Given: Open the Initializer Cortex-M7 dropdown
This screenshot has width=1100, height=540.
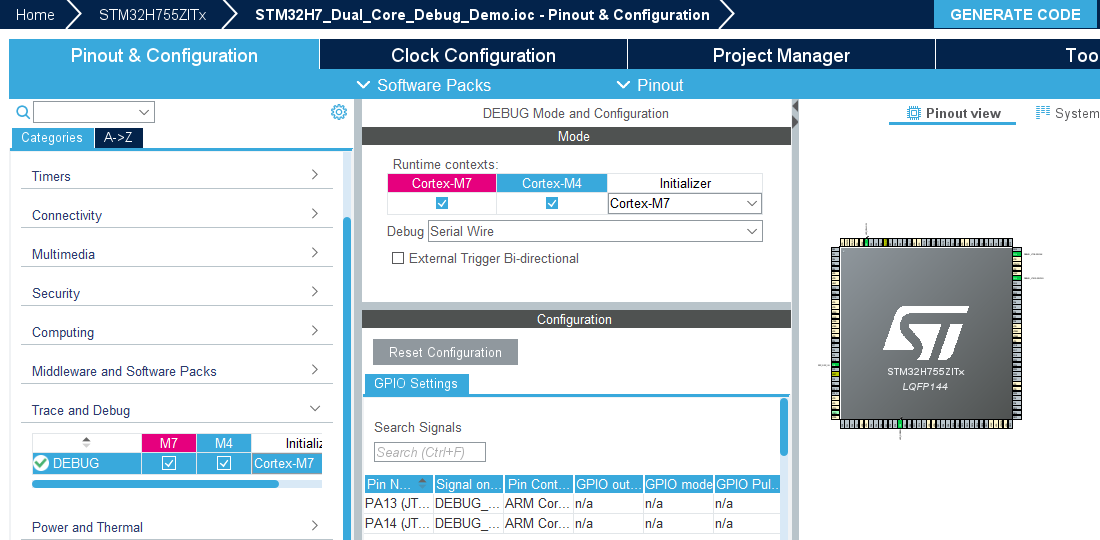Looking at the screenshot, I should [685, 203].
